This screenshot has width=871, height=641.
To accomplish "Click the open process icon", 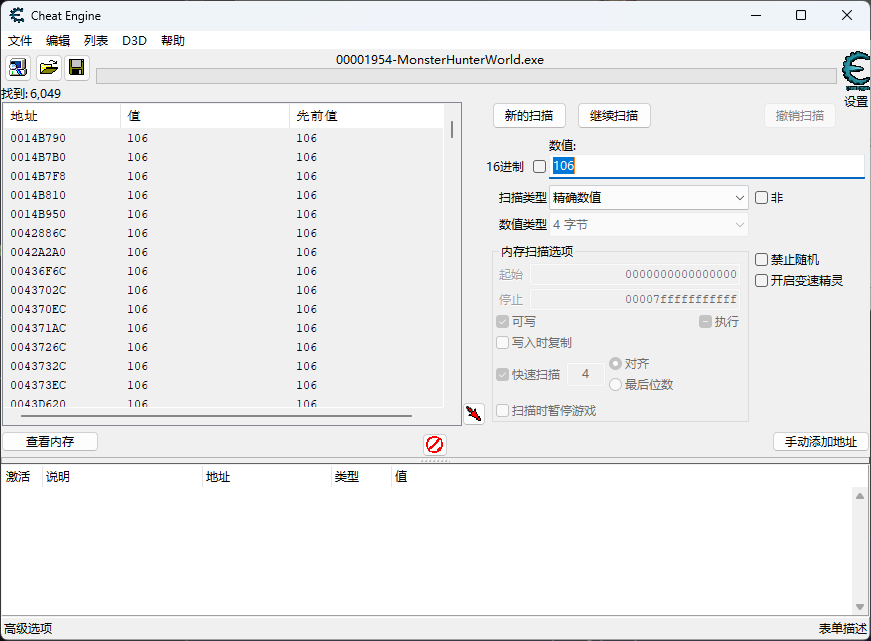I will click(x=18, y=68).
